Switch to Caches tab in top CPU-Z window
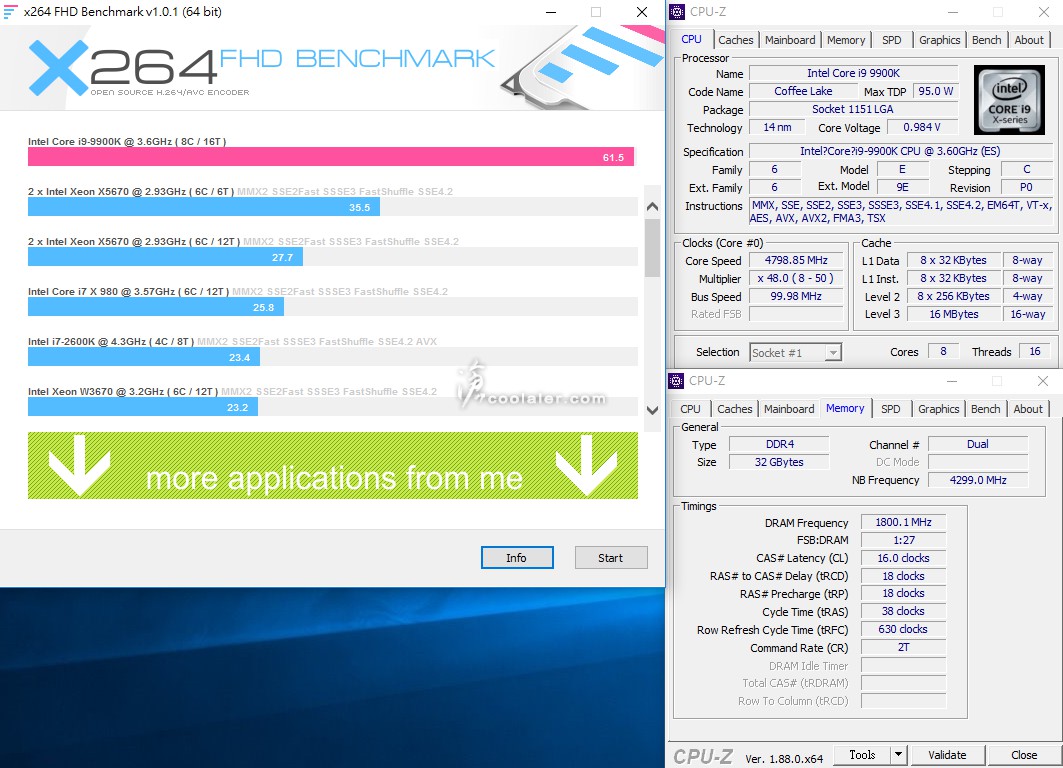The height and width of the screenshot is (768, 1063). (736, 40)
